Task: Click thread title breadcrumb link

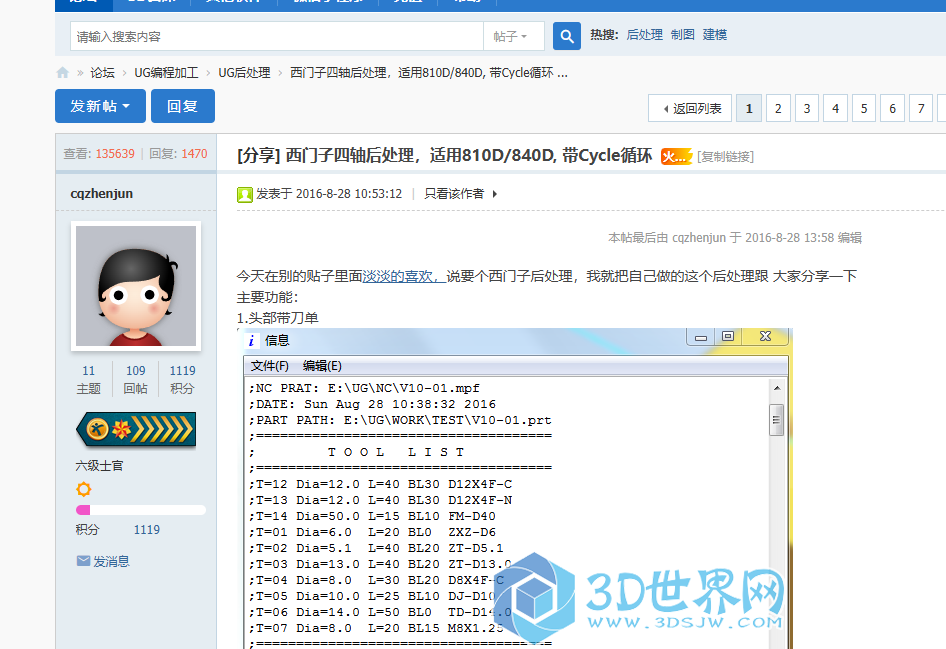Action: (429, 73)
